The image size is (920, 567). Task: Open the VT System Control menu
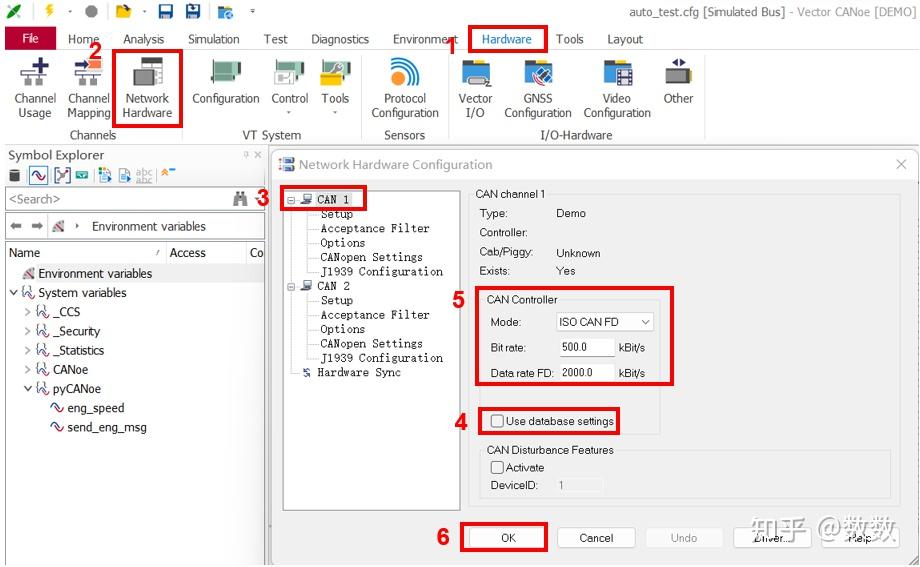pyautogui.click(x=289, y=87)
